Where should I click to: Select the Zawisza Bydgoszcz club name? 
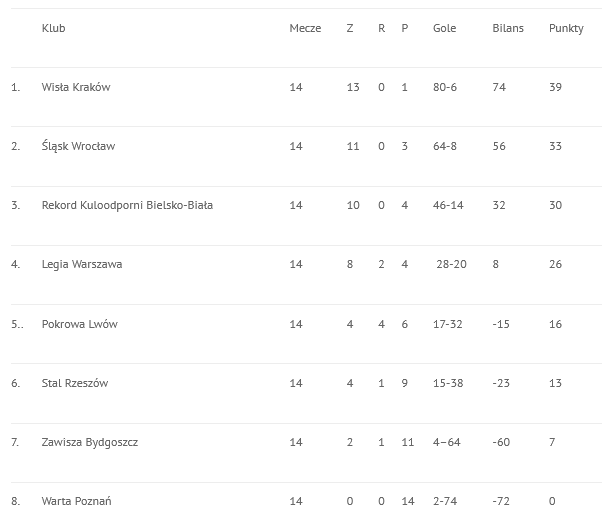90,442
